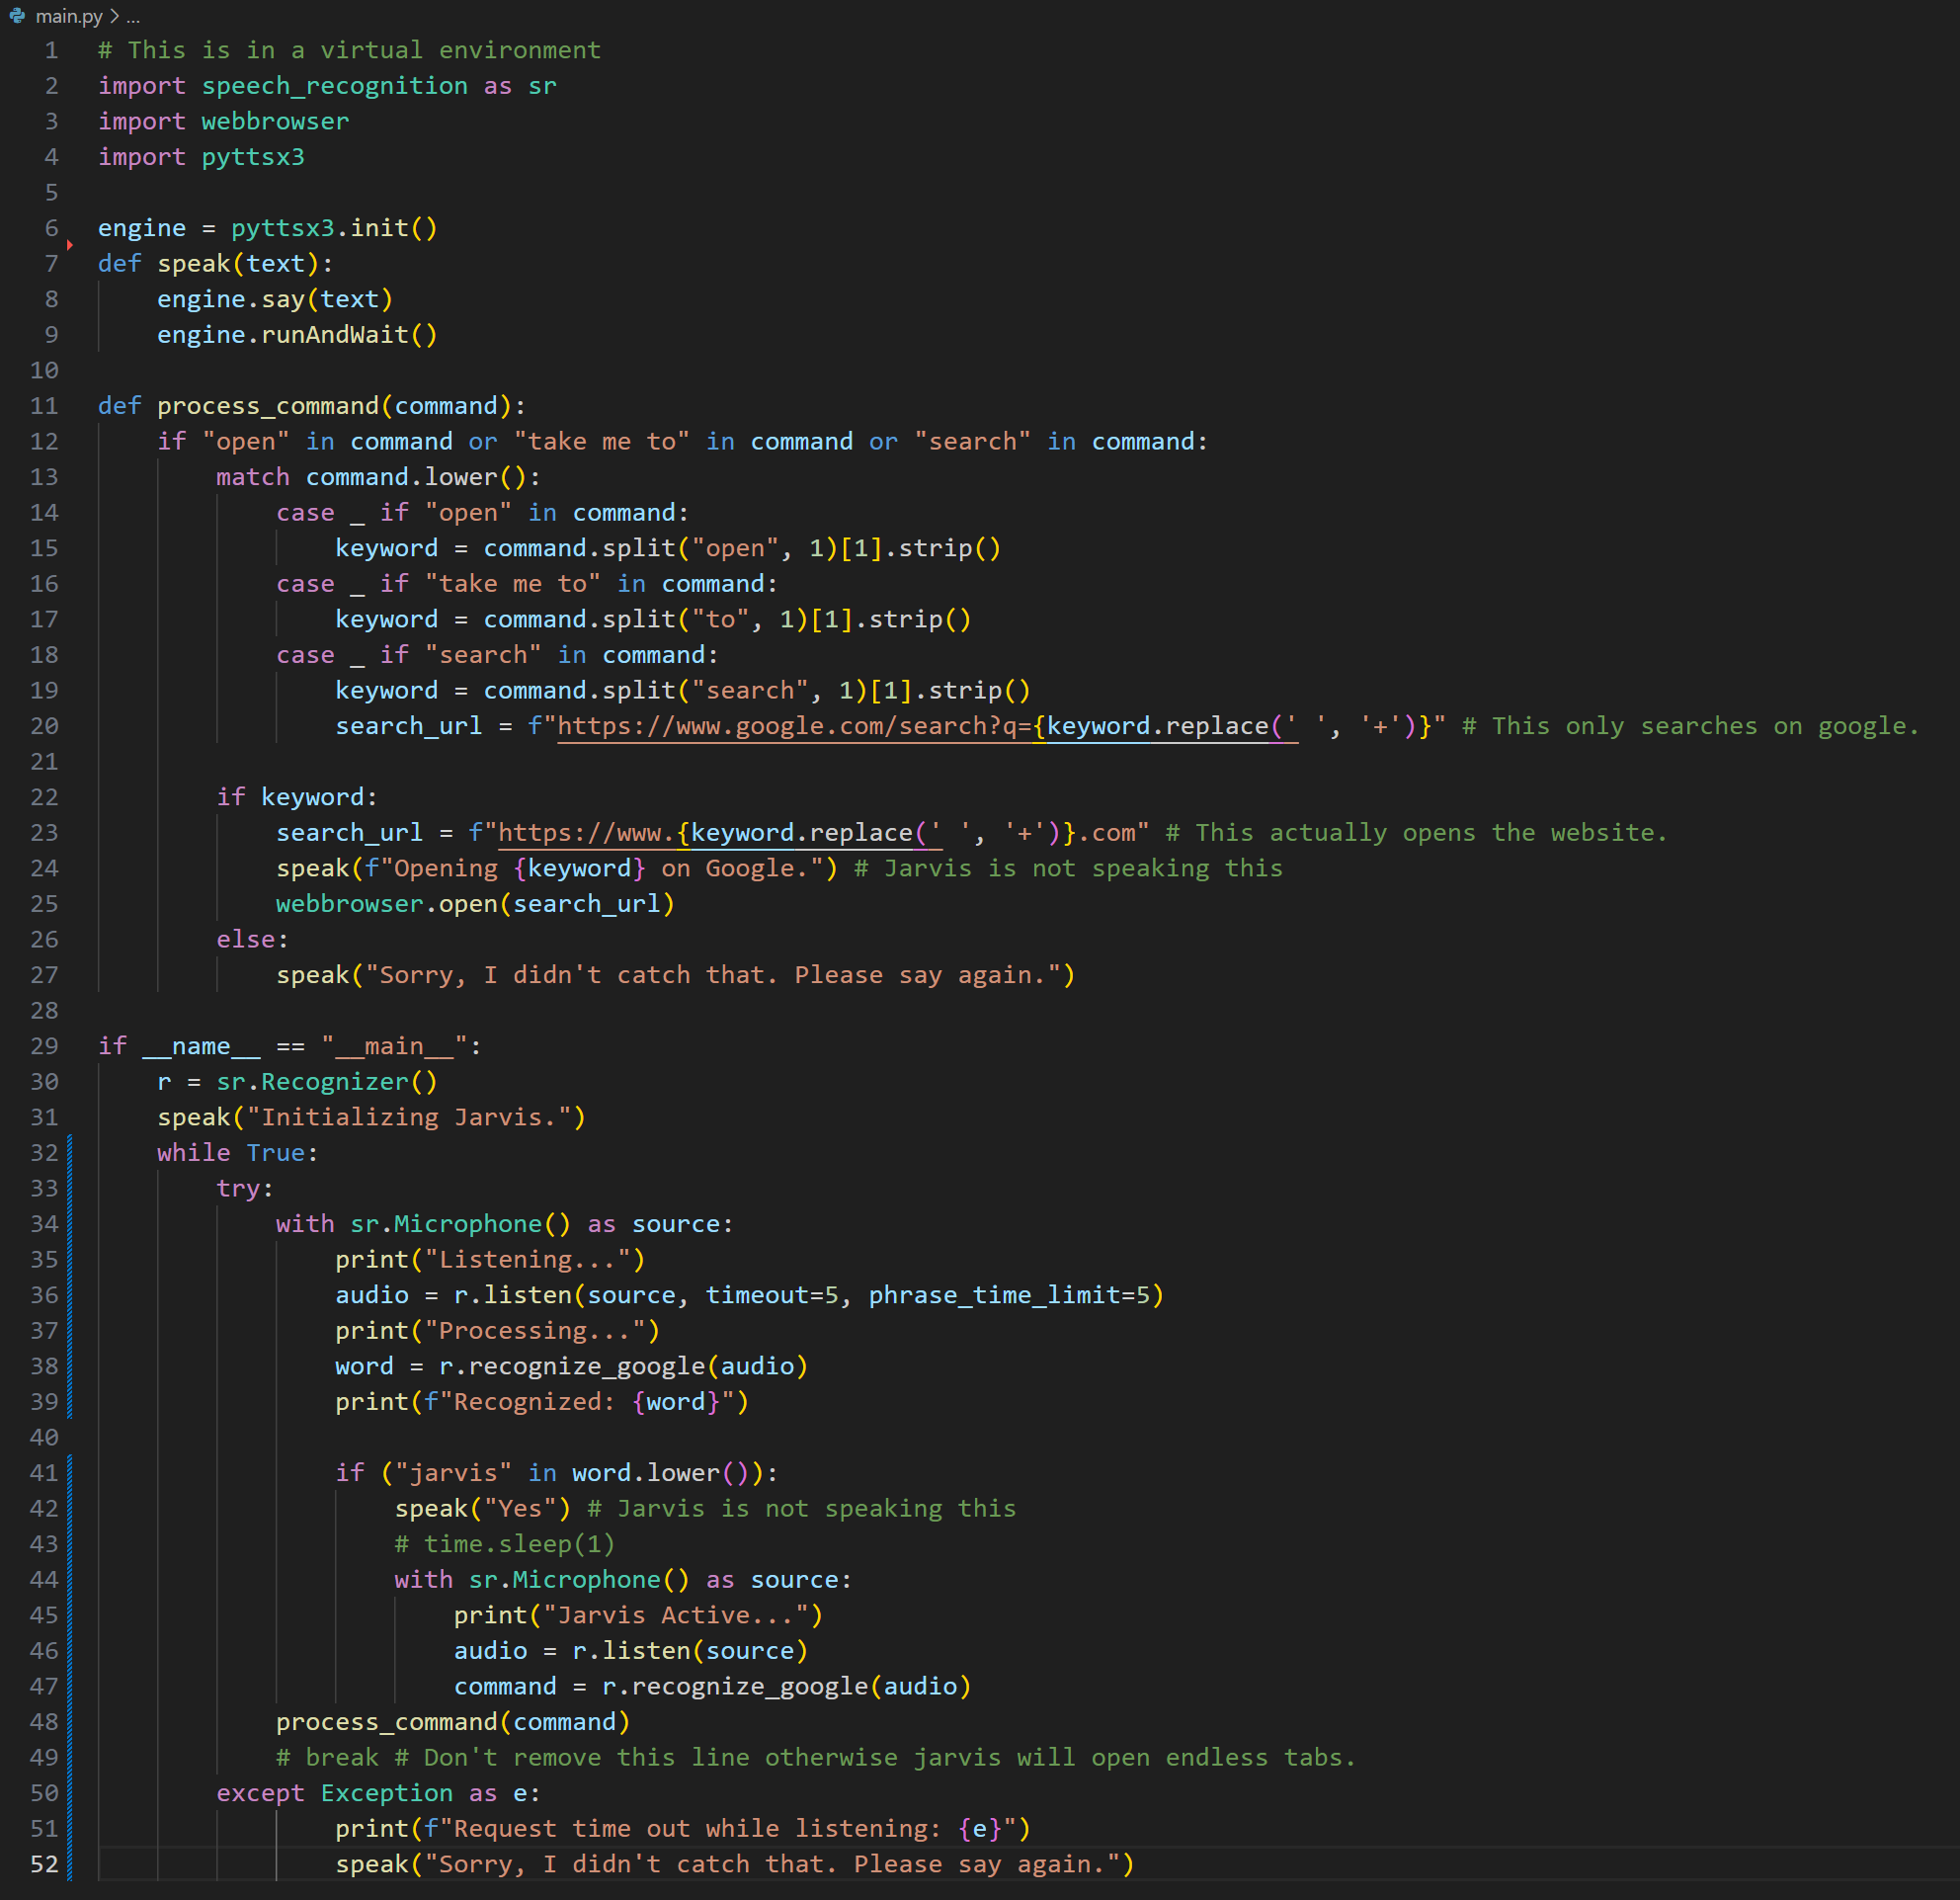The image size is (1960, 1900).
Task: Open the https://www. link on line 23
Action: [x=585, y=833]
